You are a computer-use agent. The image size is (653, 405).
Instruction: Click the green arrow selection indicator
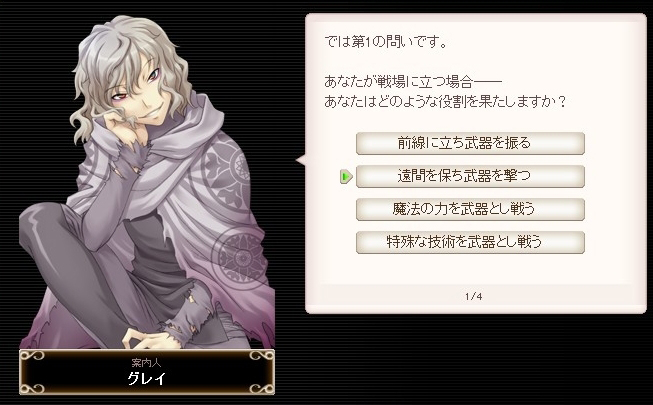346,177
